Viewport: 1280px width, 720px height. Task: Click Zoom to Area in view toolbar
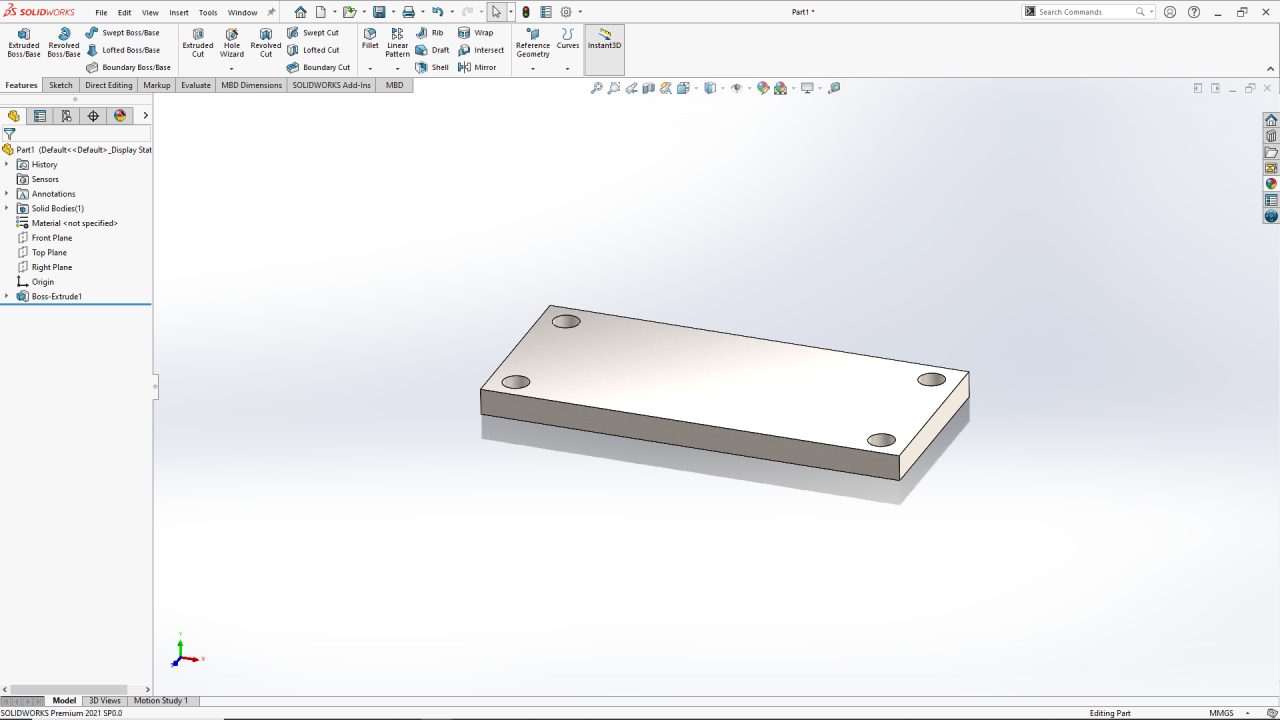pyautogui.click(x=614, y=88)
